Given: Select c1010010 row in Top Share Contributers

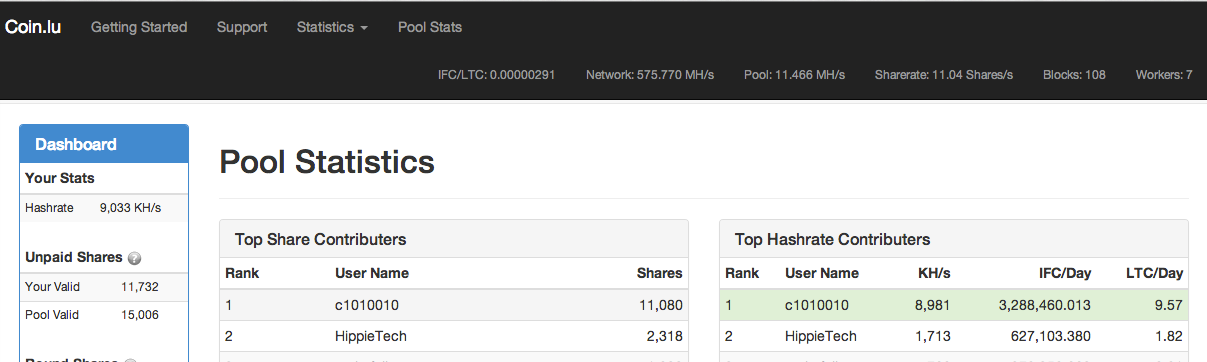Looking at the screenshot, I should [x=454, y=305].
